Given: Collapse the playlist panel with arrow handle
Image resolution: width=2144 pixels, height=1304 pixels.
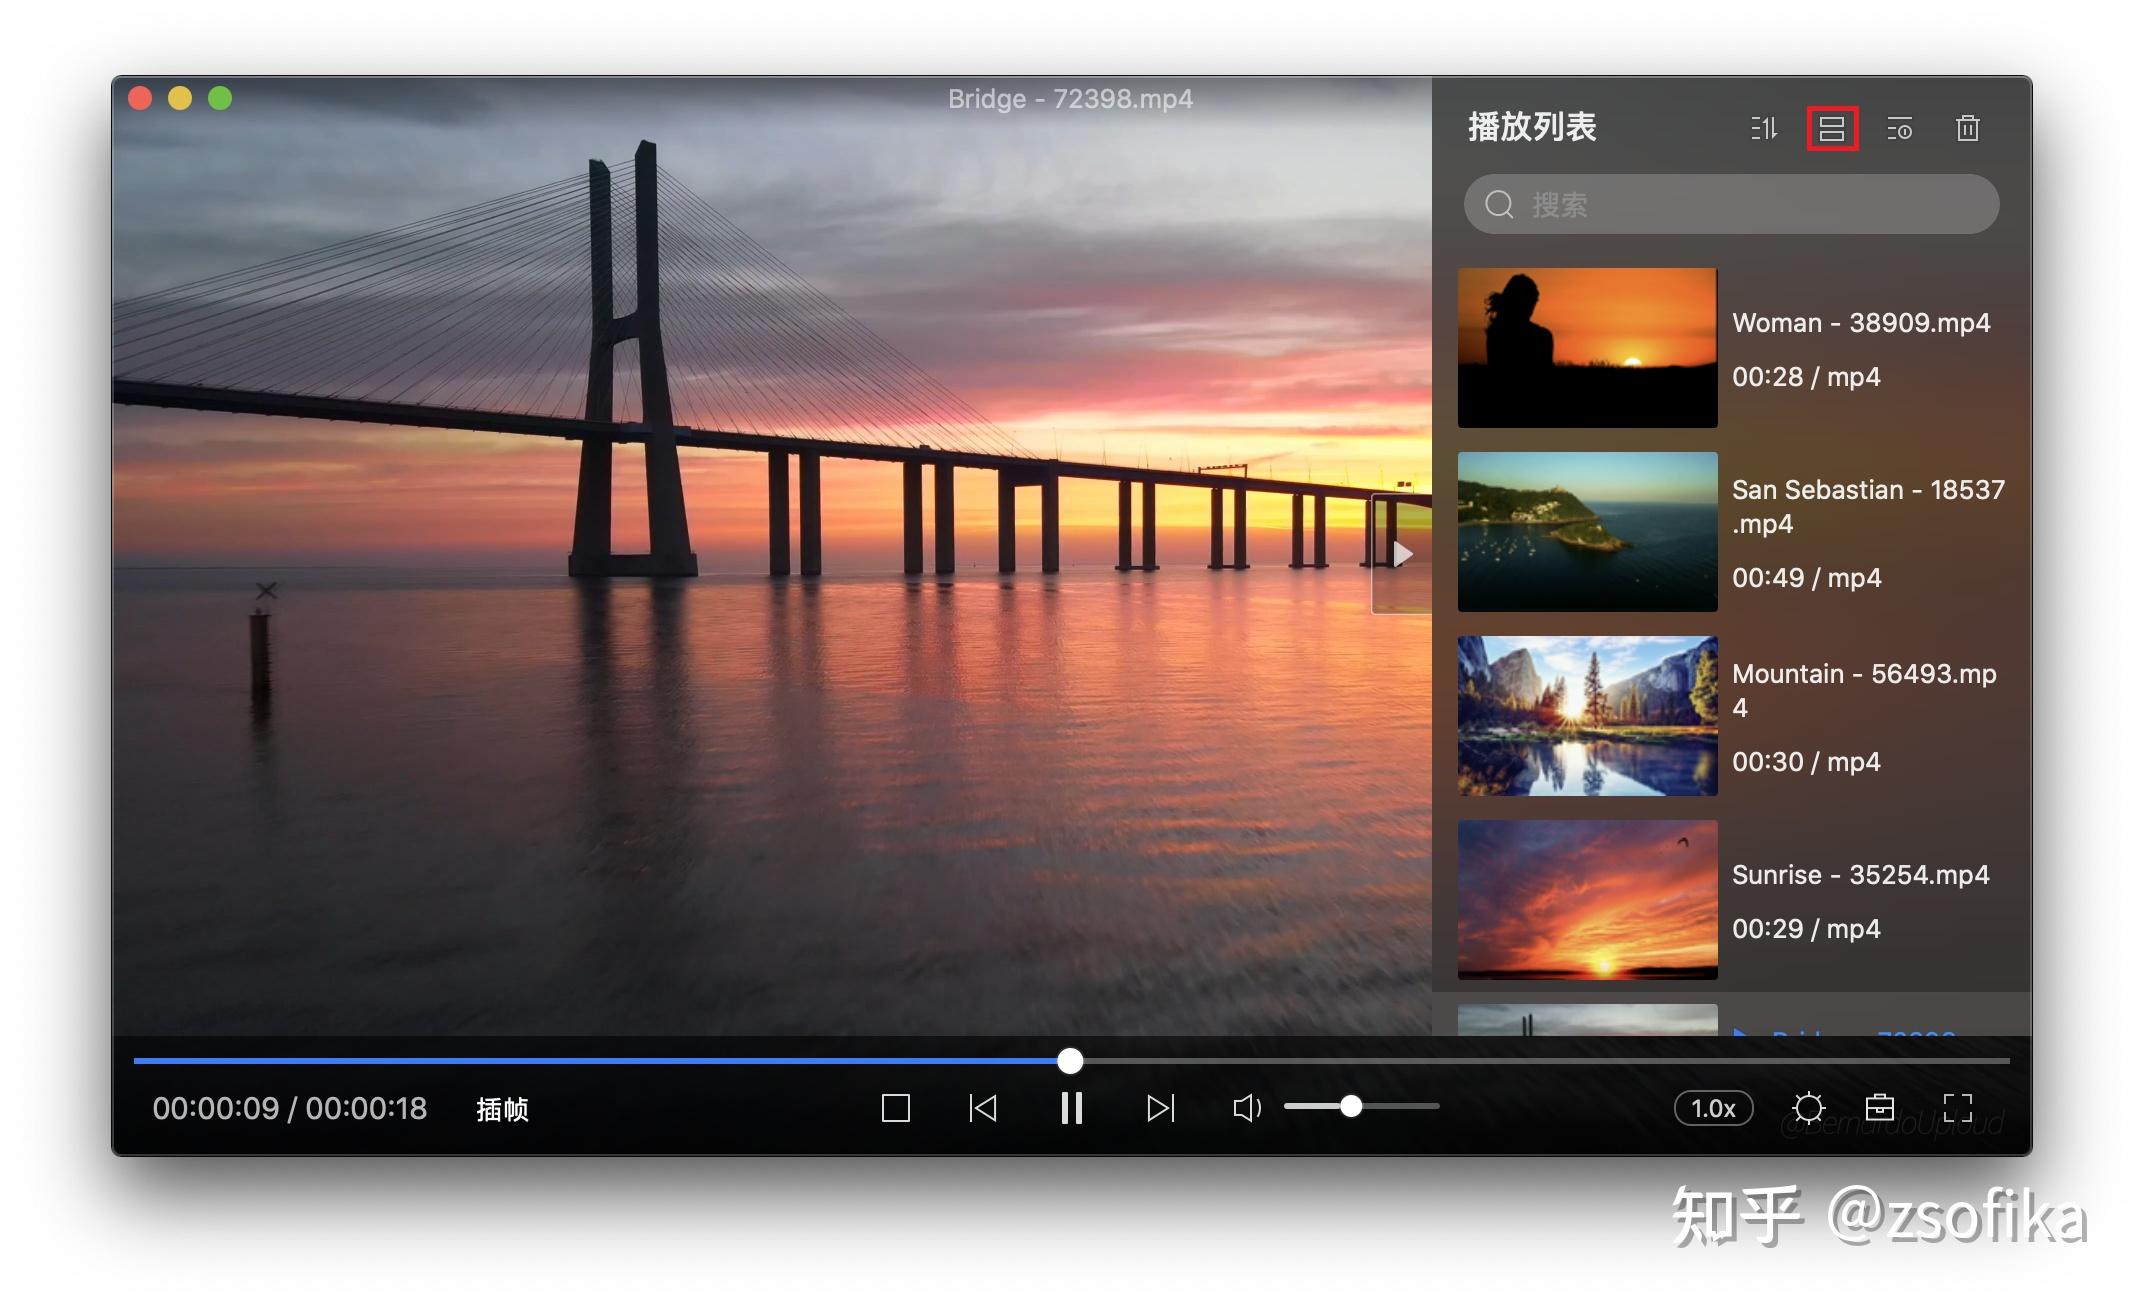Looking at the screenshot, I should click(1402, 554).
